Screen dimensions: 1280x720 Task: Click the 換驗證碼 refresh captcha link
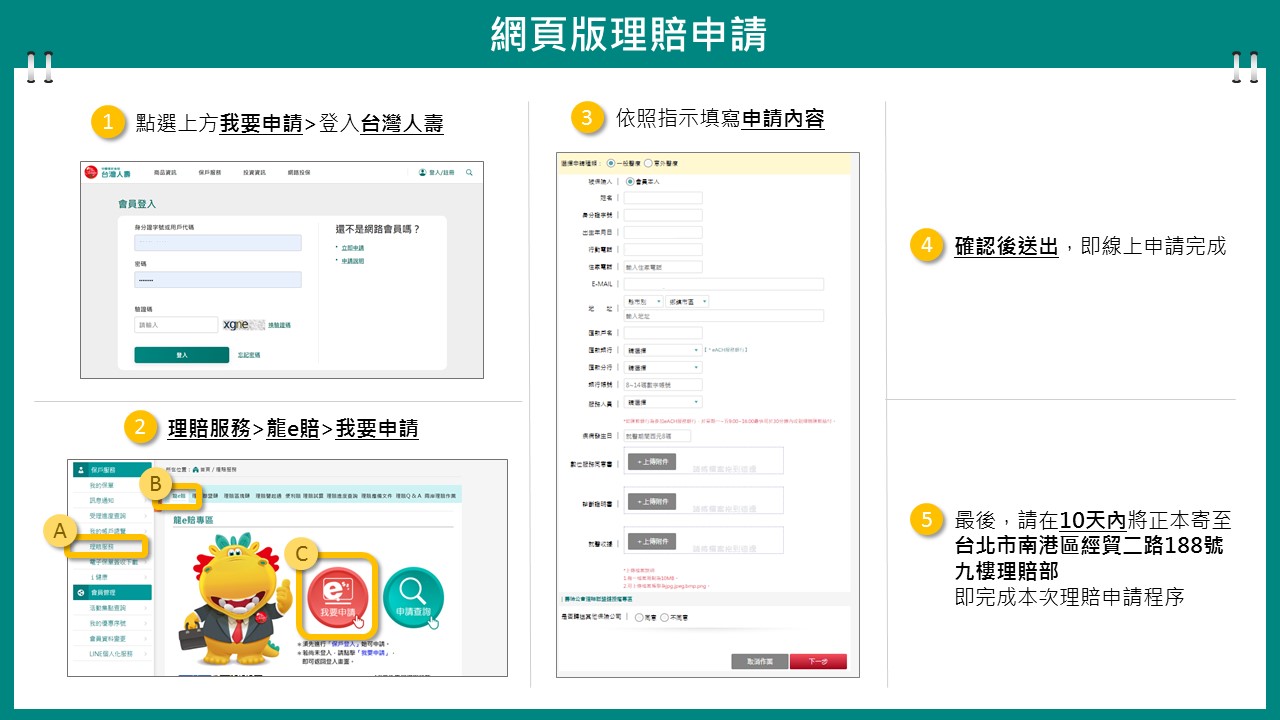[279, 325]
